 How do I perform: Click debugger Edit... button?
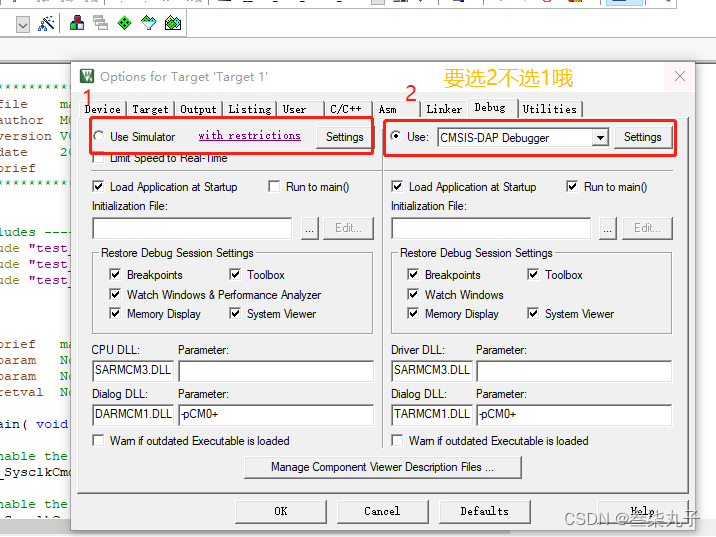(647, 228)
